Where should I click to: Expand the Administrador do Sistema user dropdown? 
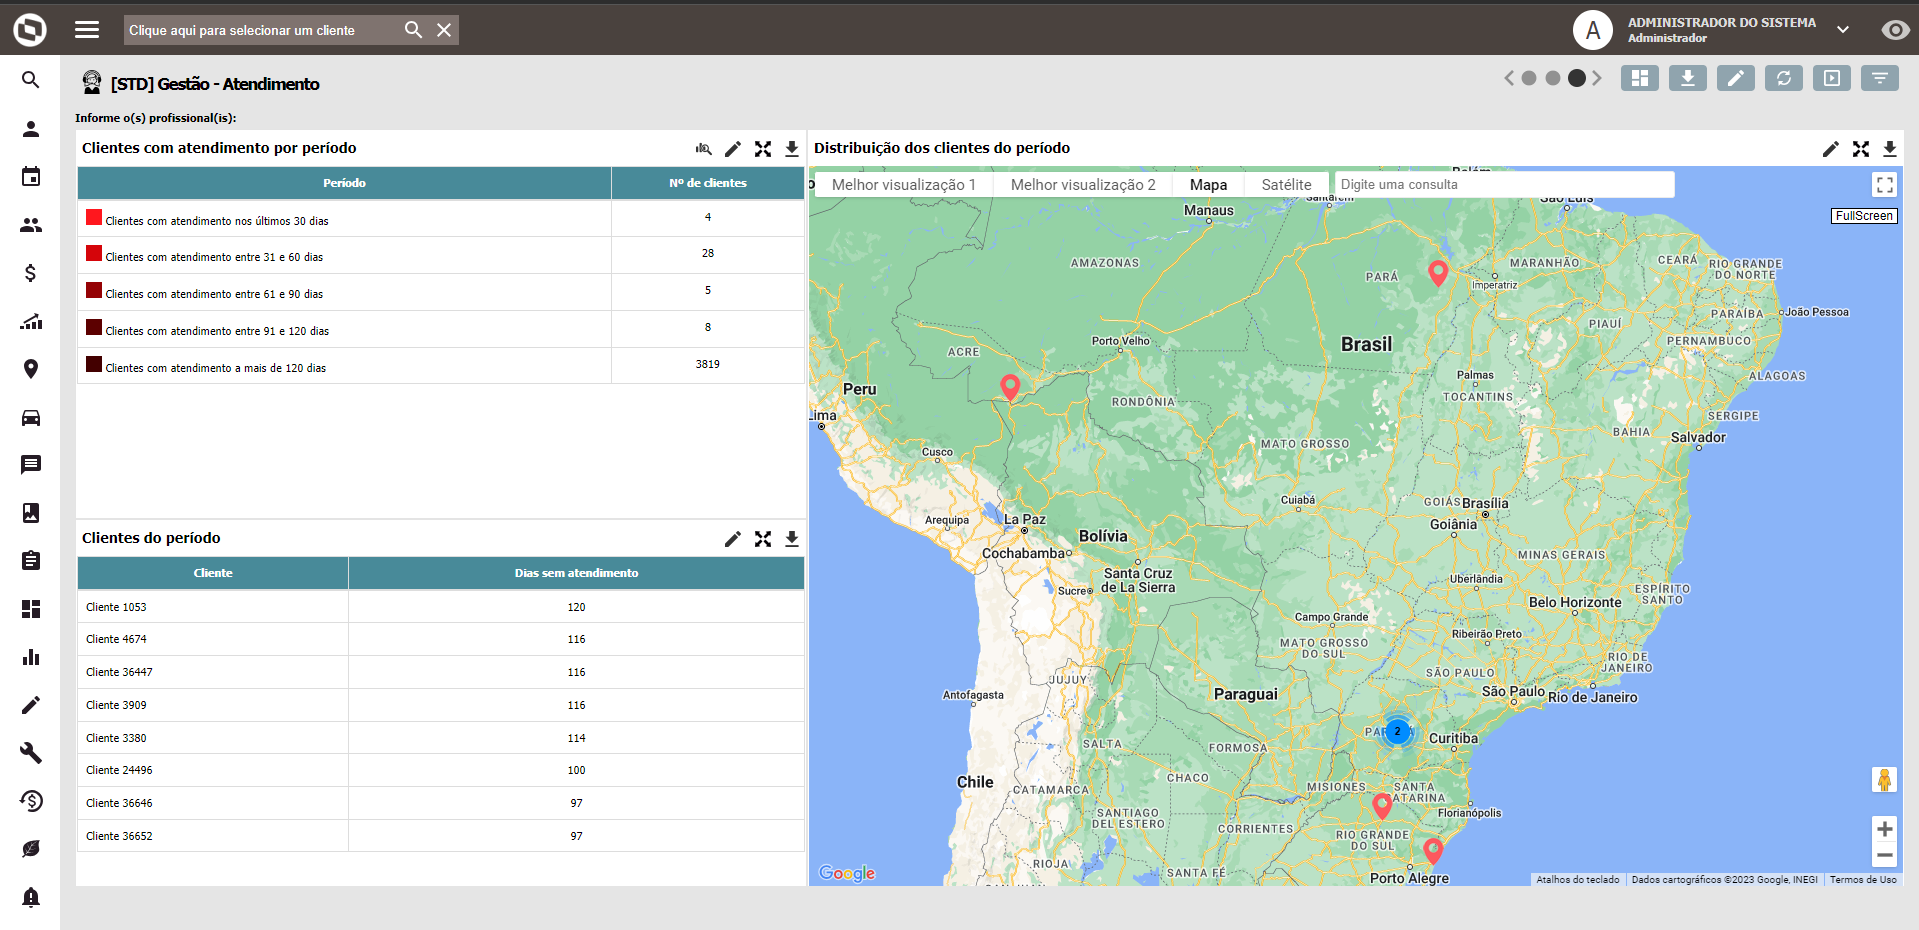(x=1842, y=30)
